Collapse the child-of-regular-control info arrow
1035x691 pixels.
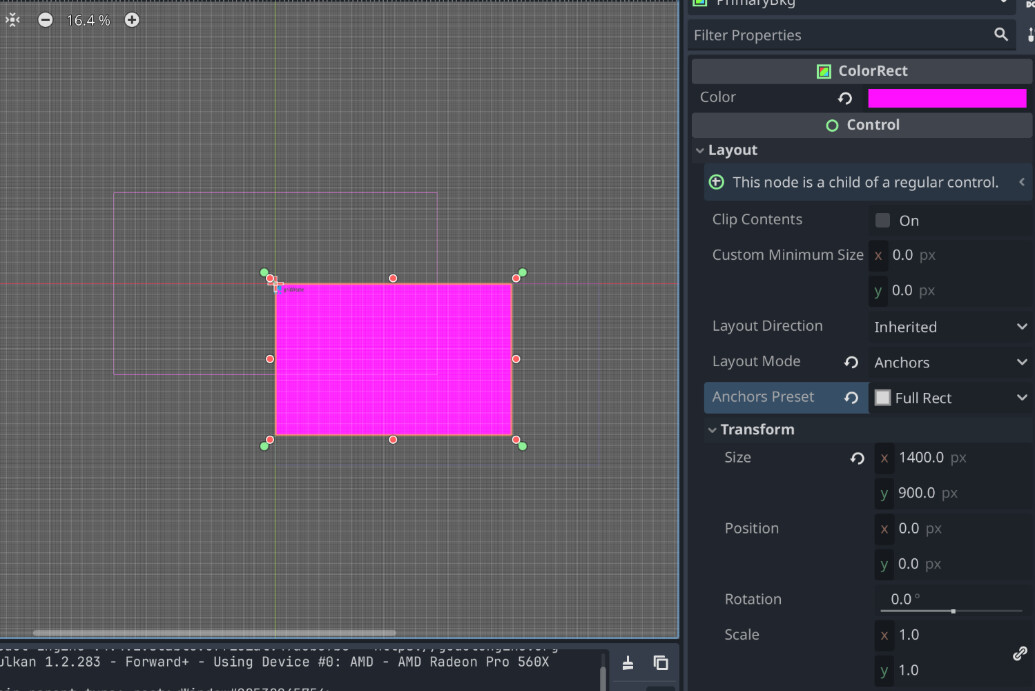1022,182
